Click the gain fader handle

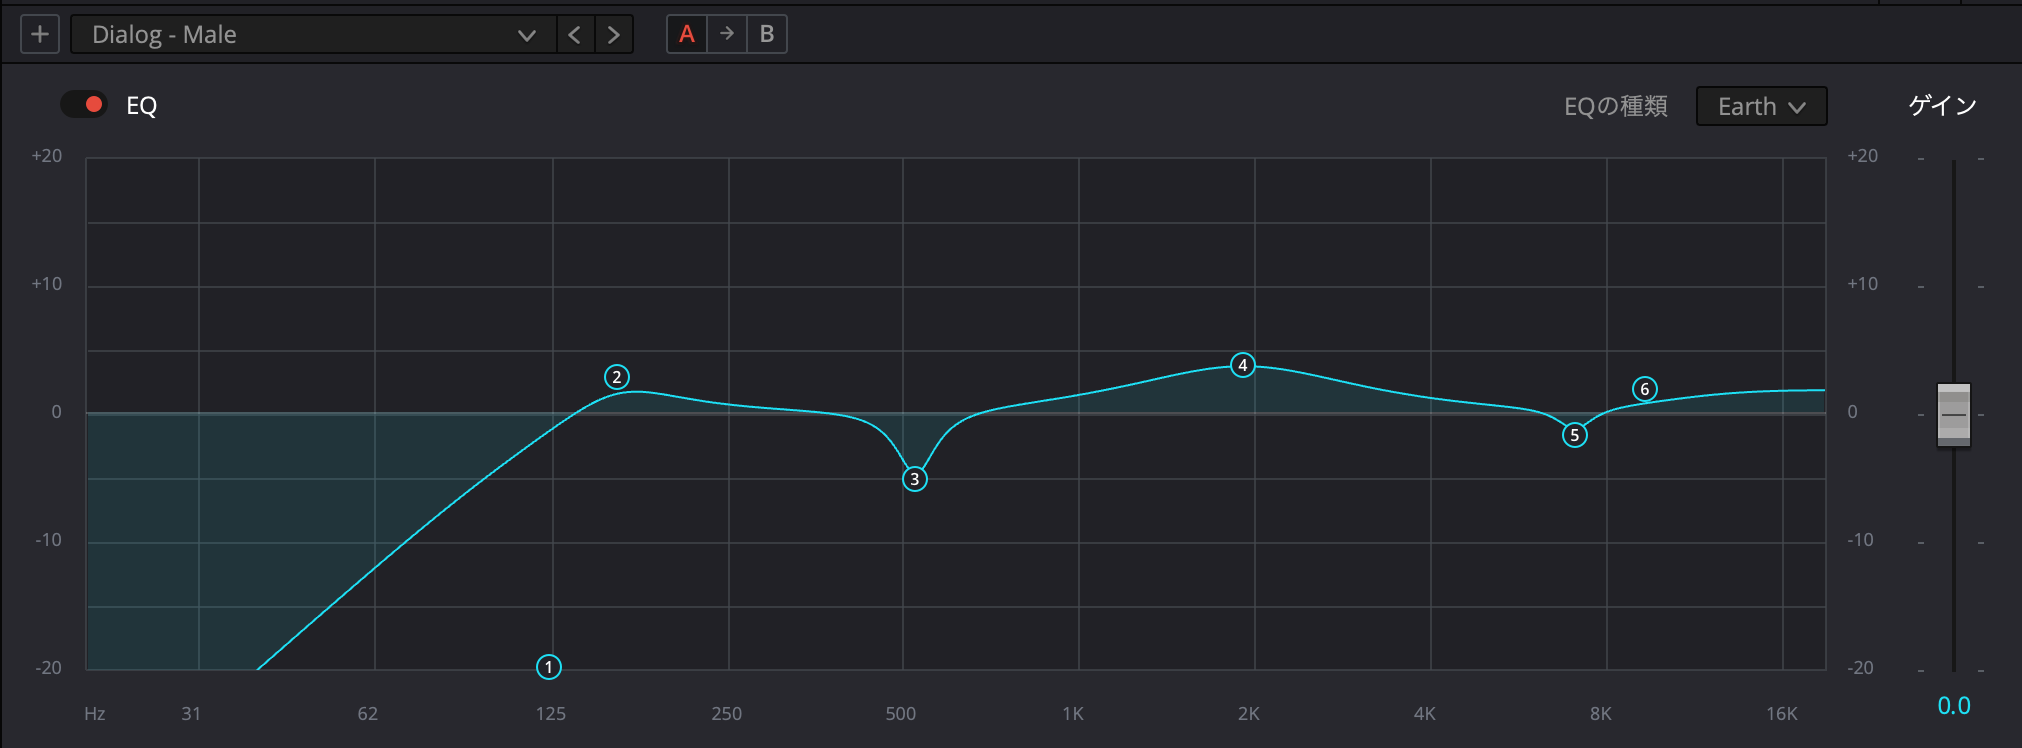1953,414
